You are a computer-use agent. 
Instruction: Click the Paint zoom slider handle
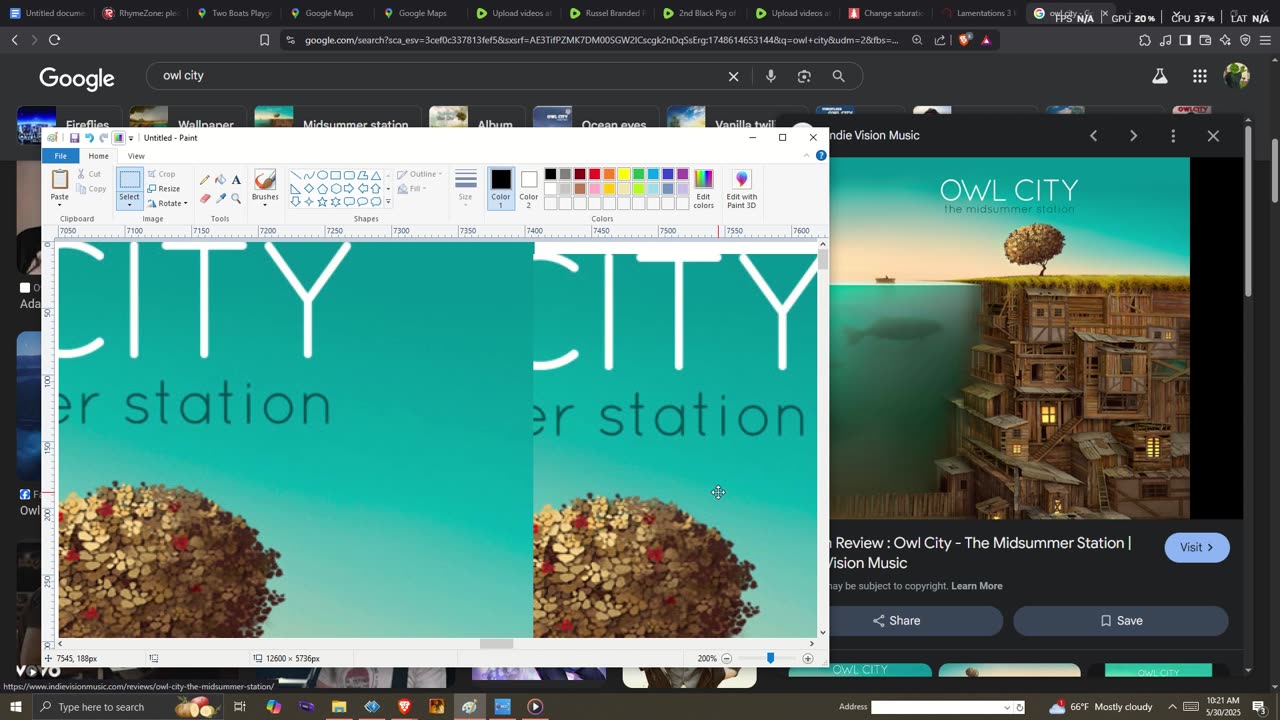[770, 658]
